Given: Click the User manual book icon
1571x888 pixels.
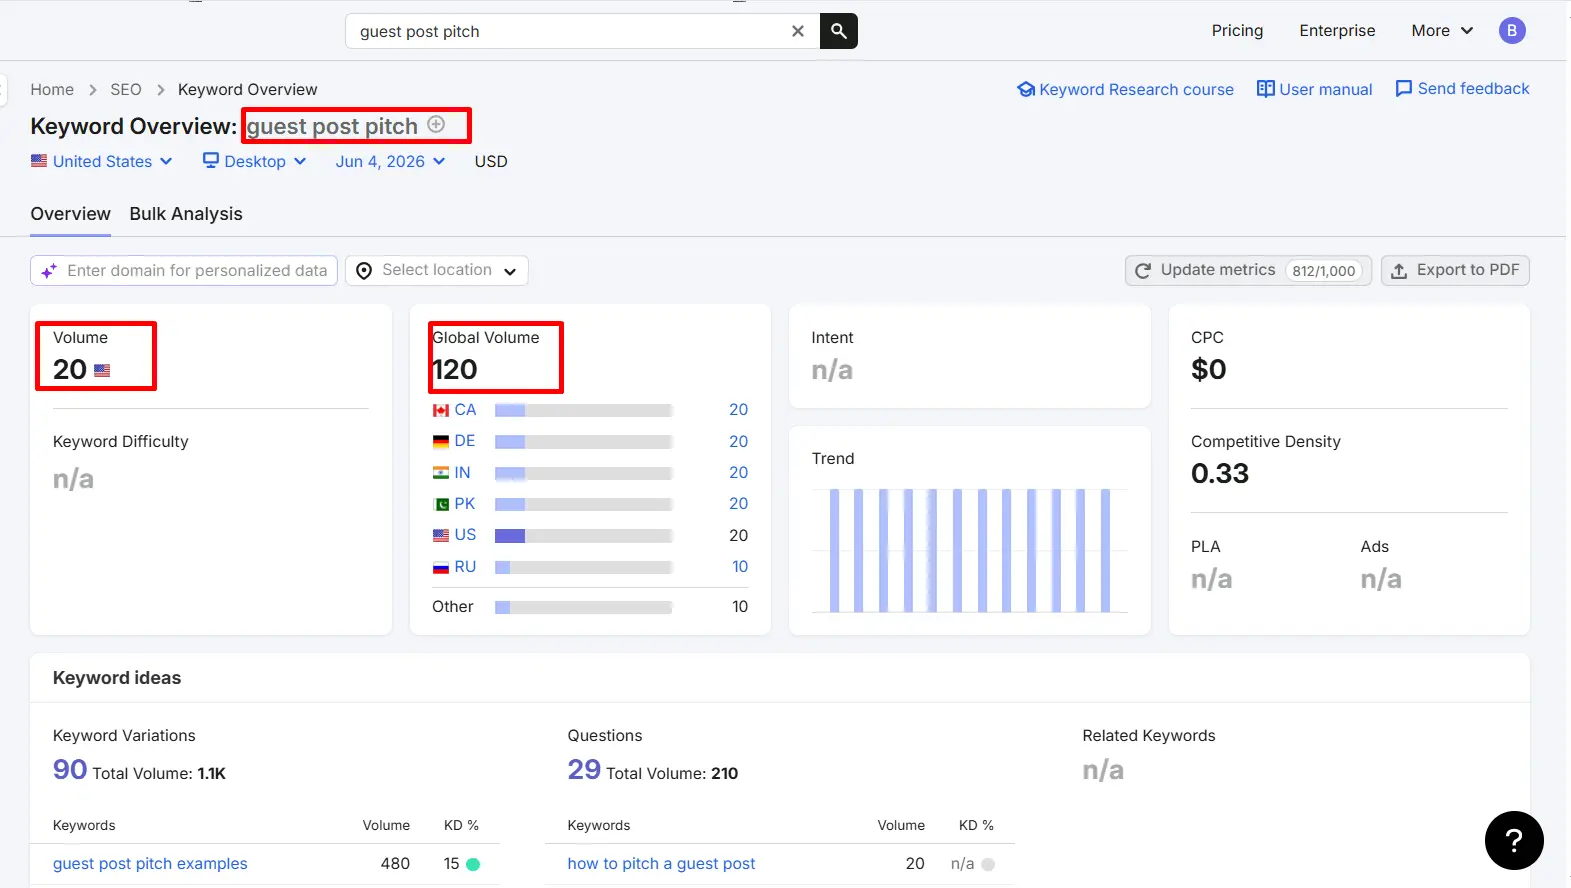Looking at the screenshot, I should click(1266, 89).
